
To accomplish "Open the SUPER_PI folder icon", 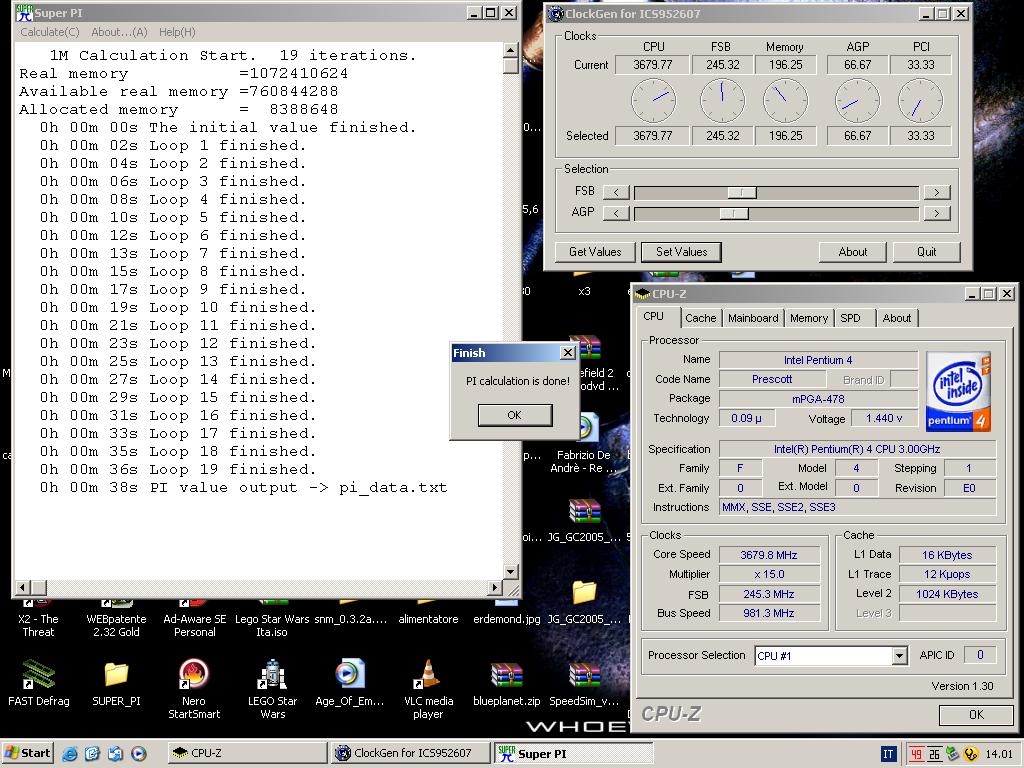I will pyautogui.click(x=116, y=675).
